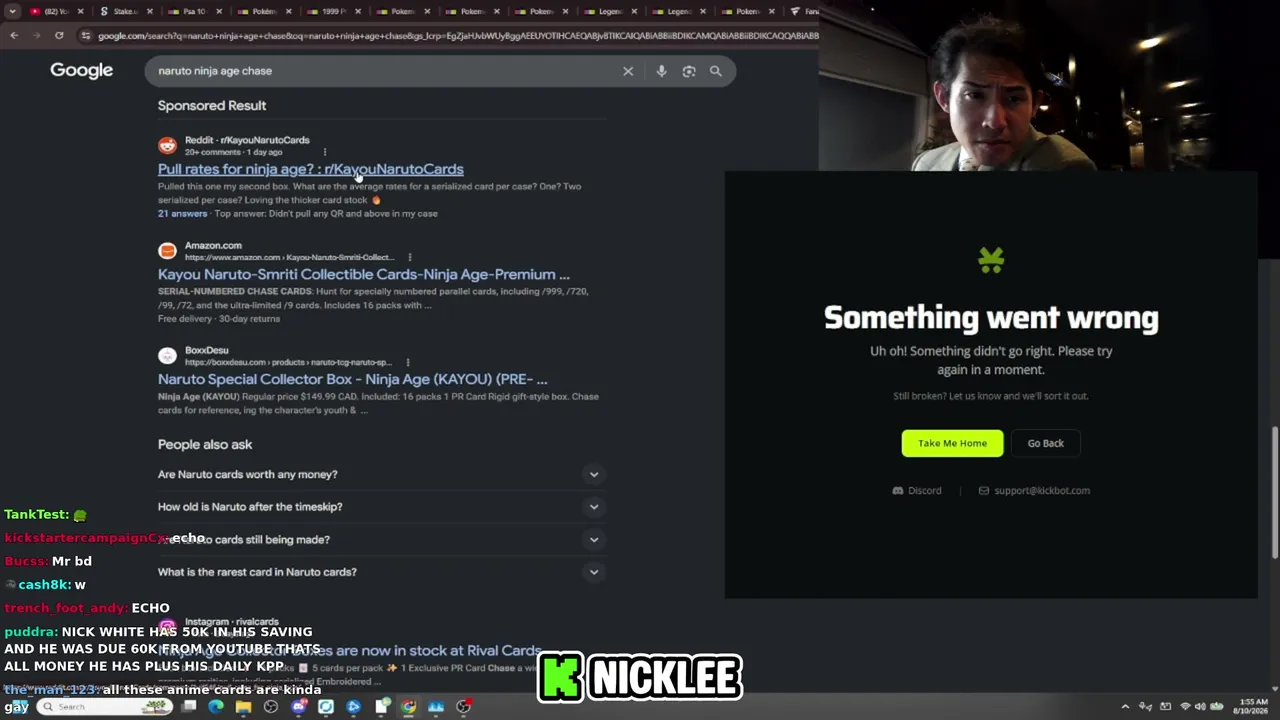
Task: Focus the Google search input field
Action: tap(385, 71)
